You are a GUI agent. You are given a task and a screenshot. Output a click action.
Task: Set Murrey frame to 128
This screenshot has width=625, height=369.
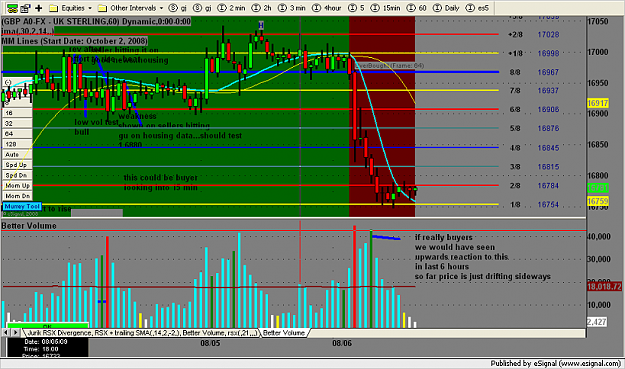tap(17, 144)
